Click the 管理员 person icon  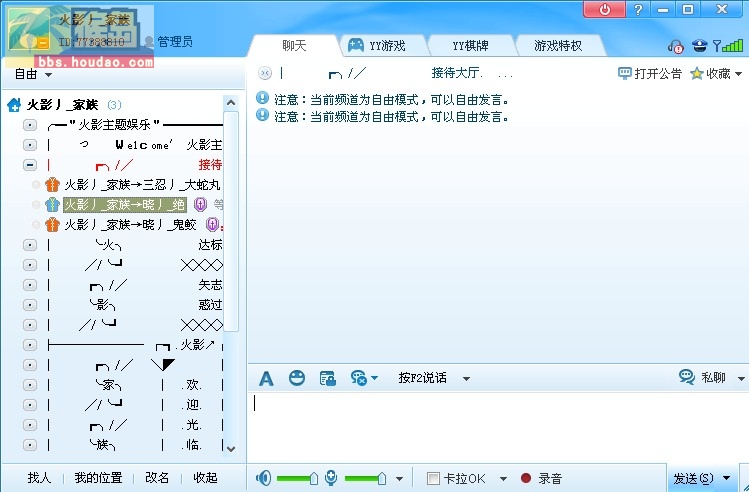click(149, 42)
